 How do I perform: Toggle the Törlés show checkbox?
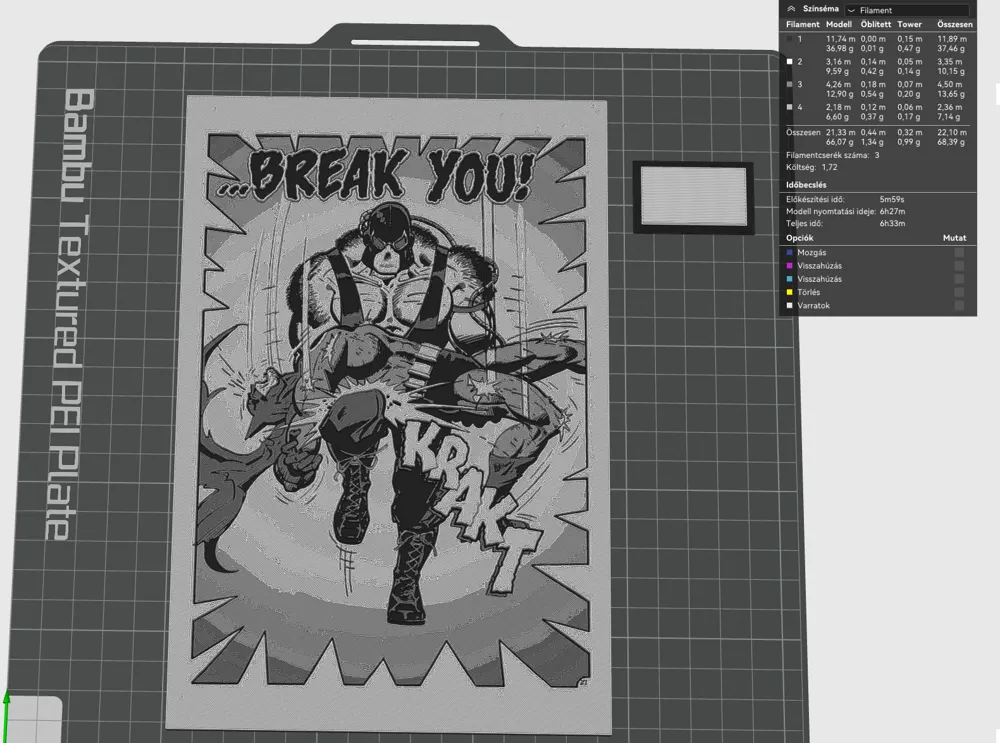click(959, 293)
